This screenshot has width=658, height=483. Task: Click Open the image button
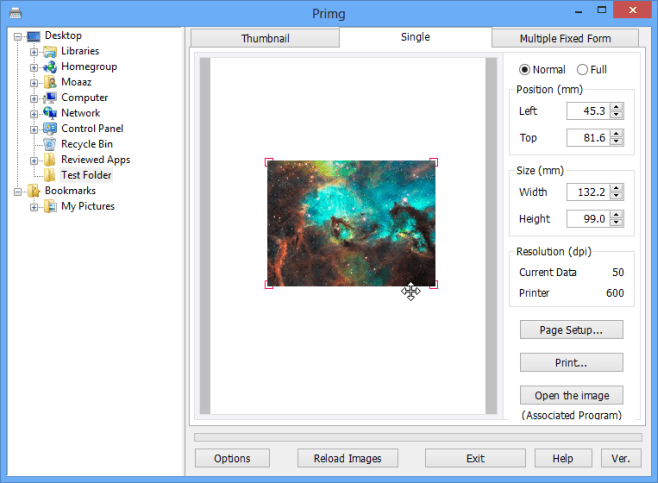coord(572,395)
